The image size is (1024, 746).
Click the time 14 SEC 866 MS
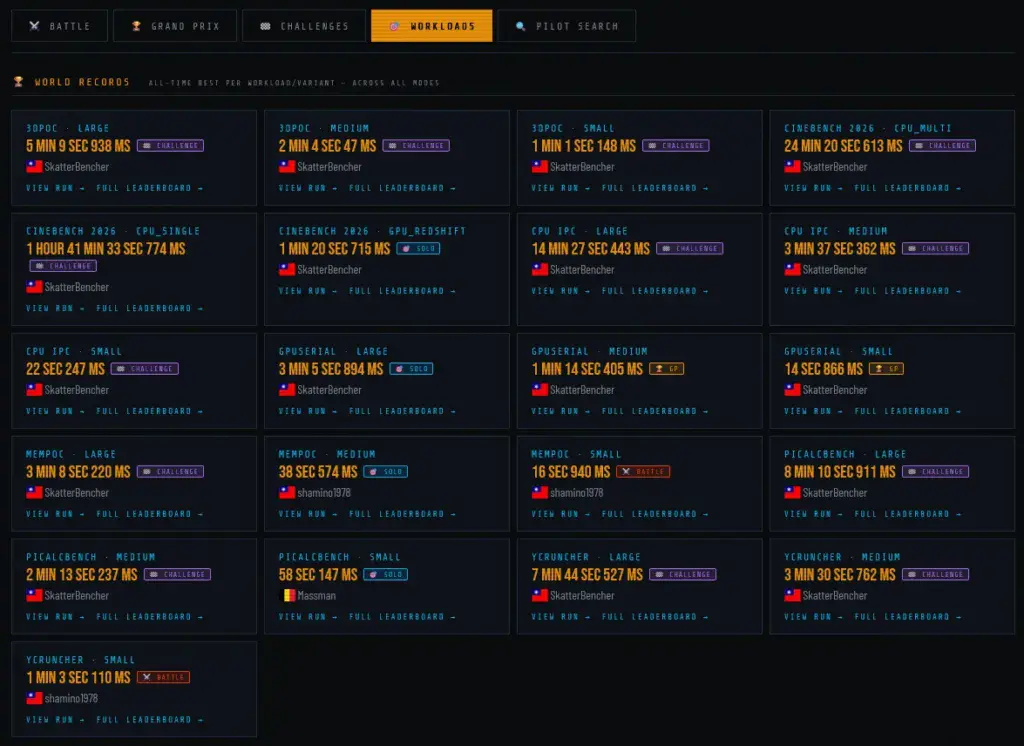click(824, 368)
